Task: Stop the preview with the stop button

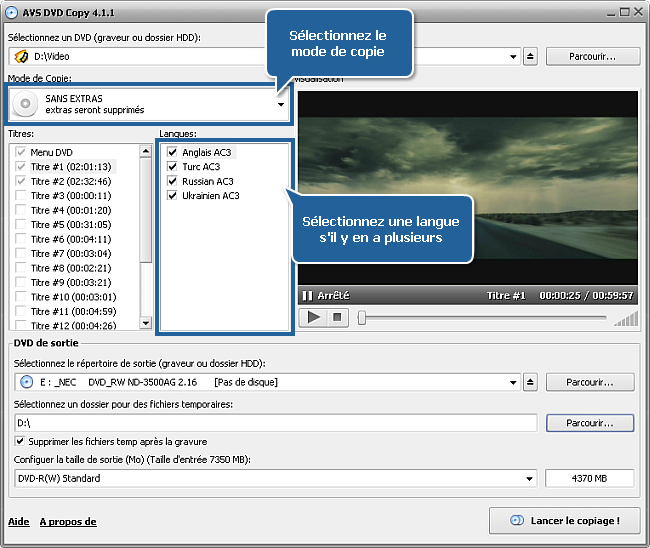Action: click(337, 318)
